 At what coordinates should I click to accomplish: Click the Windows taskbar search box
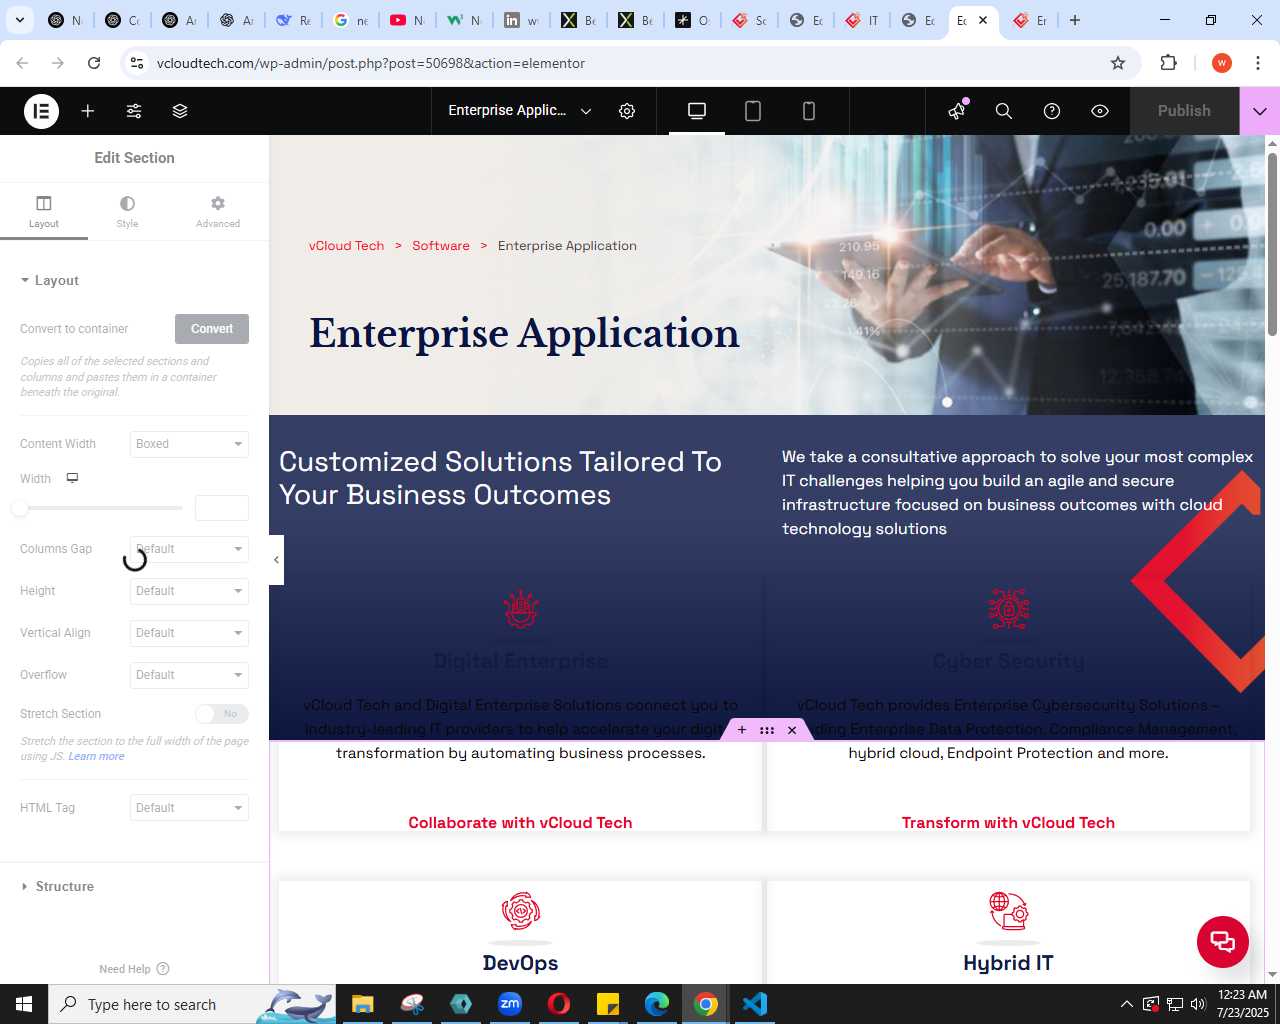pyautogui.click(x=190, y=1004)
